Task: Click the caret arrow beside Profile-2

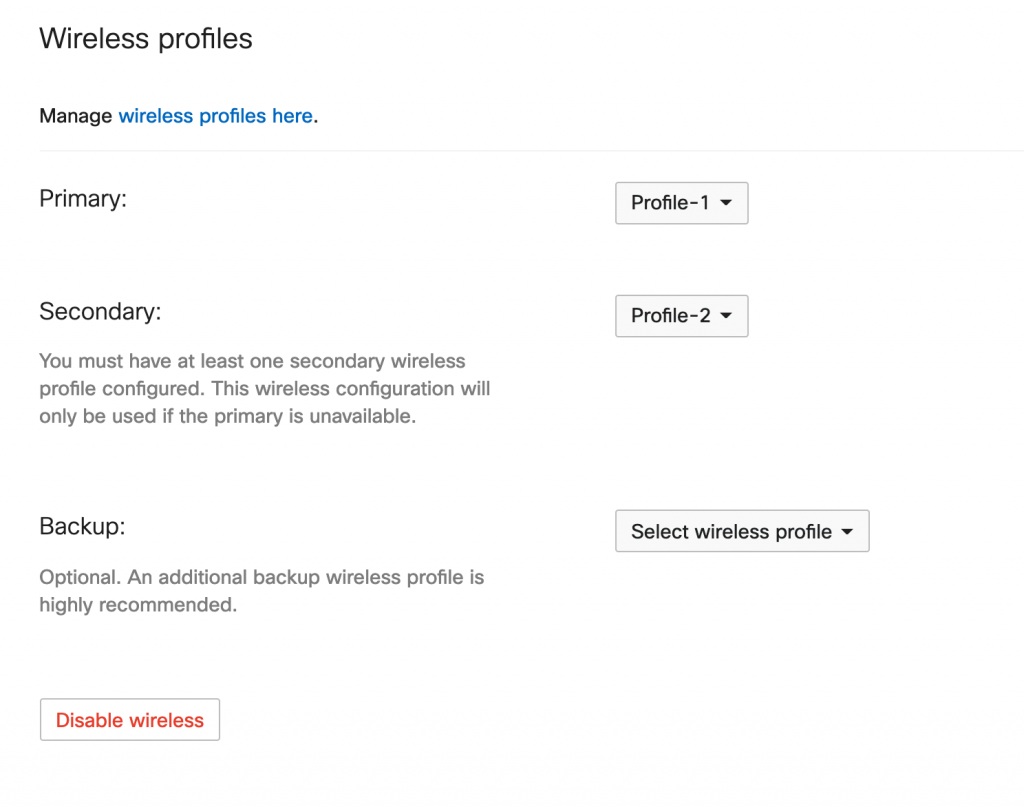Action: coord(727,316)
